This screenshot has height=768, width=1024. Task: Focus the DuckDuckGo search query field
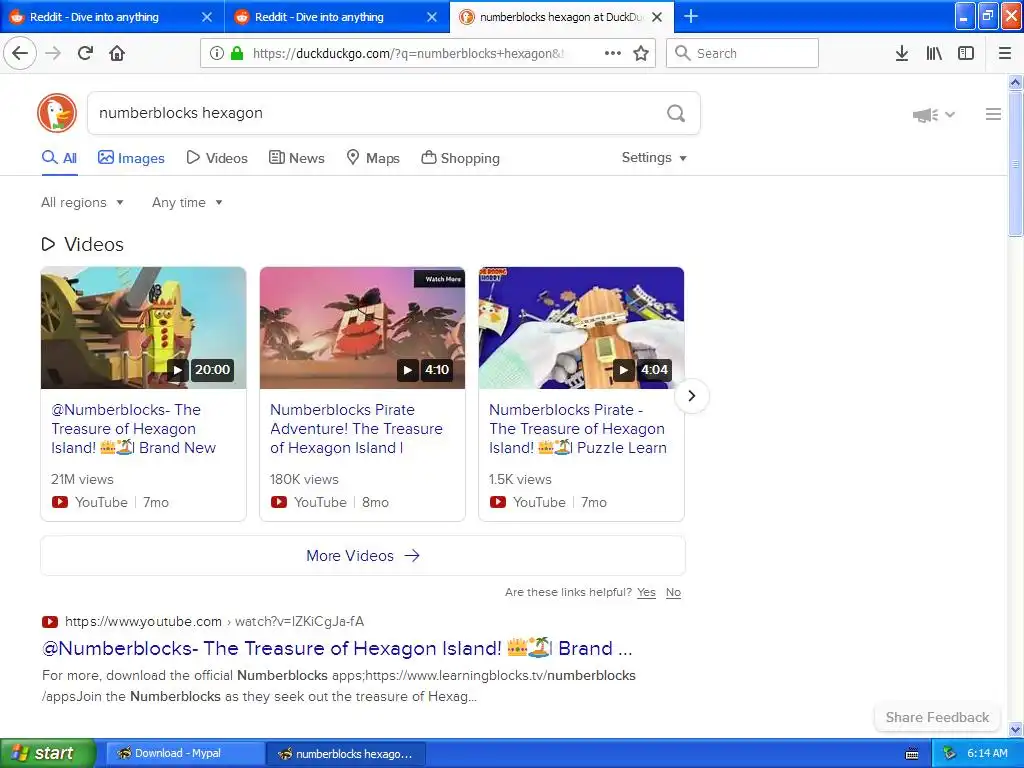(x=376, y=113)
